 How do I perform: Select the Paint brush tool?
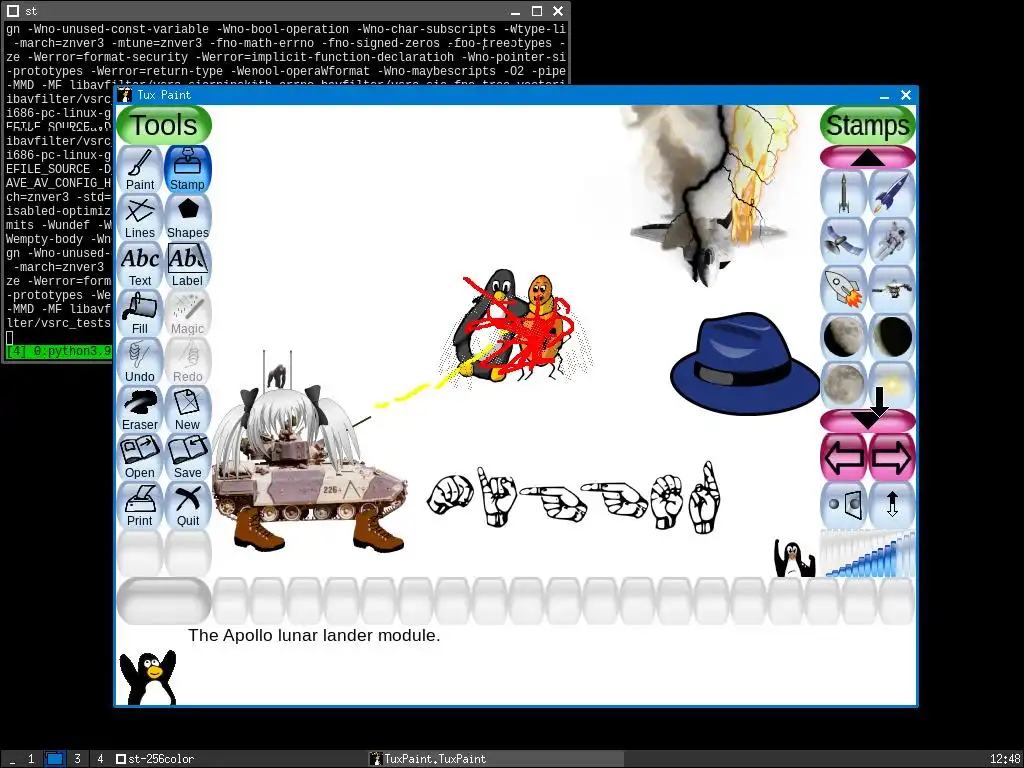click(140, 168)
